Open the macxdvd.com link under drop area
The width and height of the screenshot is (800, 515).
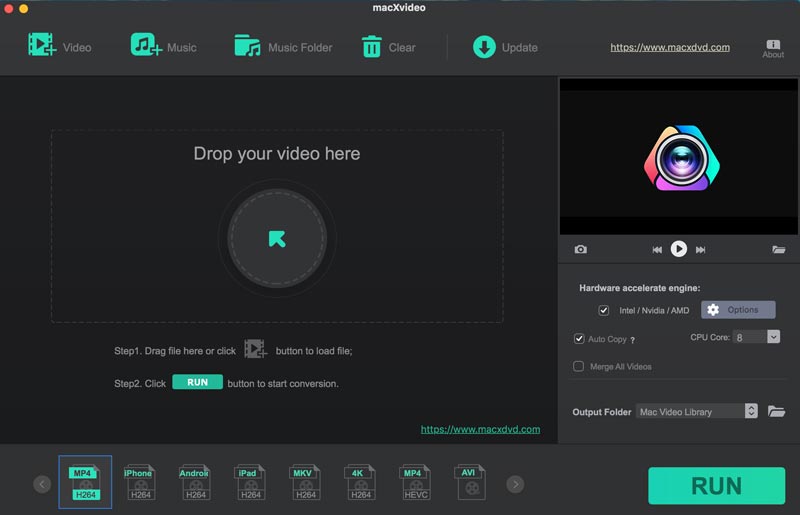coord(481,429)
